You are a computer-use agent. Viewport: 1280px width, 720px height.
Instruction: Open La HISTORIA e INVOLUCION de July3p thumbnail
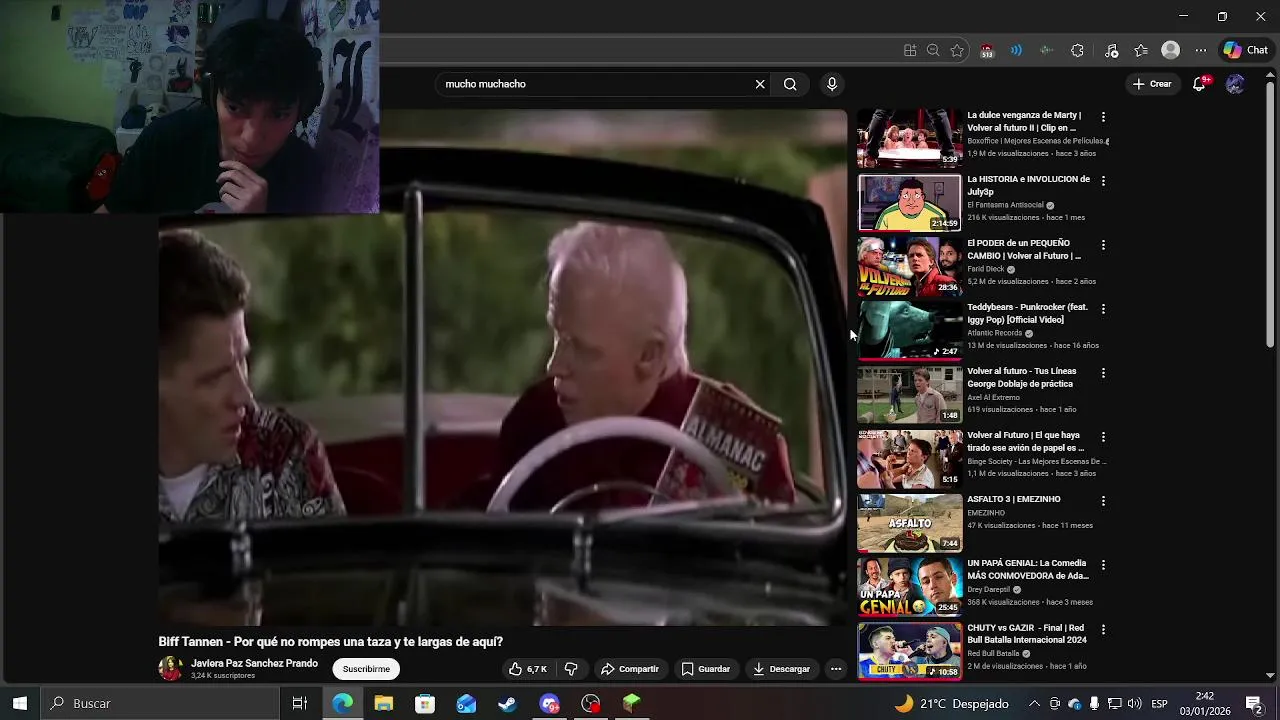(909, 202)
